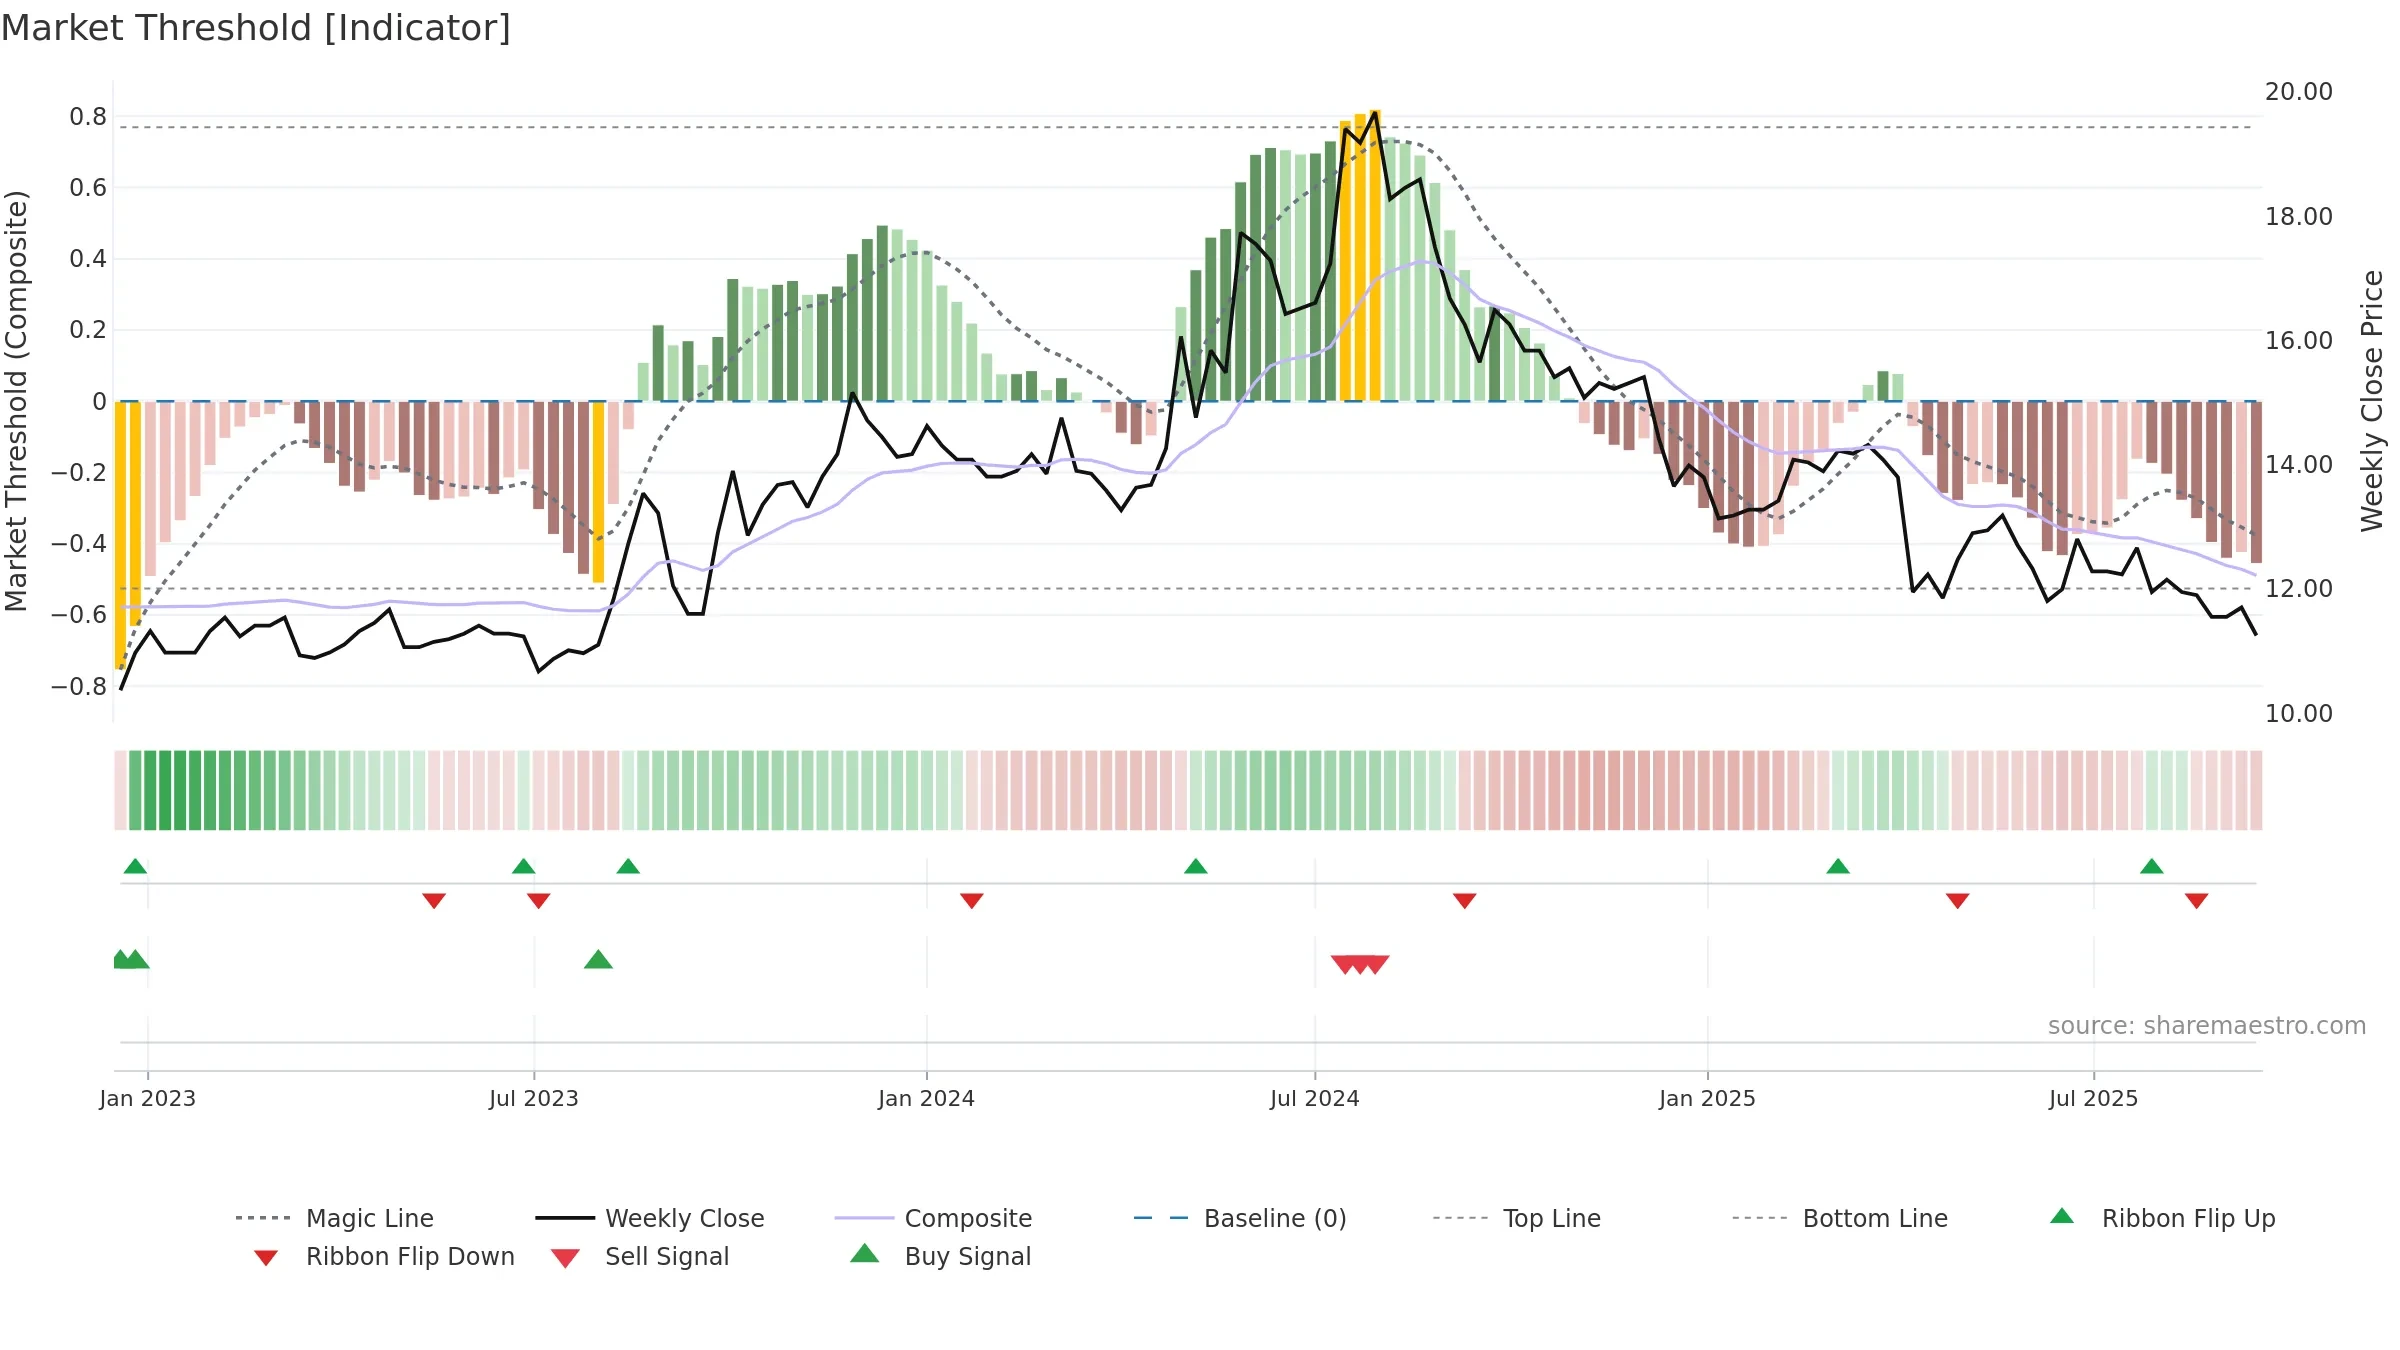2400x1350 pixels.
Task: Click the sell signal cluster near July 2024
Action: click(1360, 964)
